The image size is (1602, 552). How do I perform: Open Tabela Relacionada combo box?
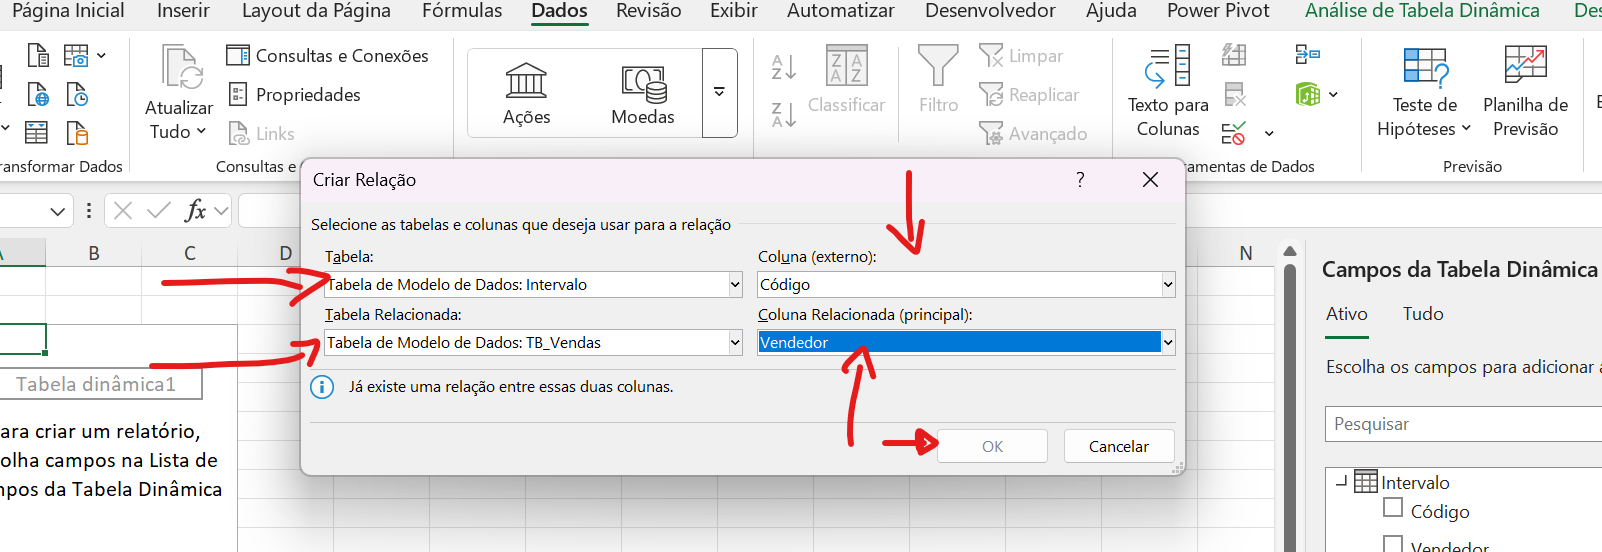pyautogui.click(x=735, y=343)
